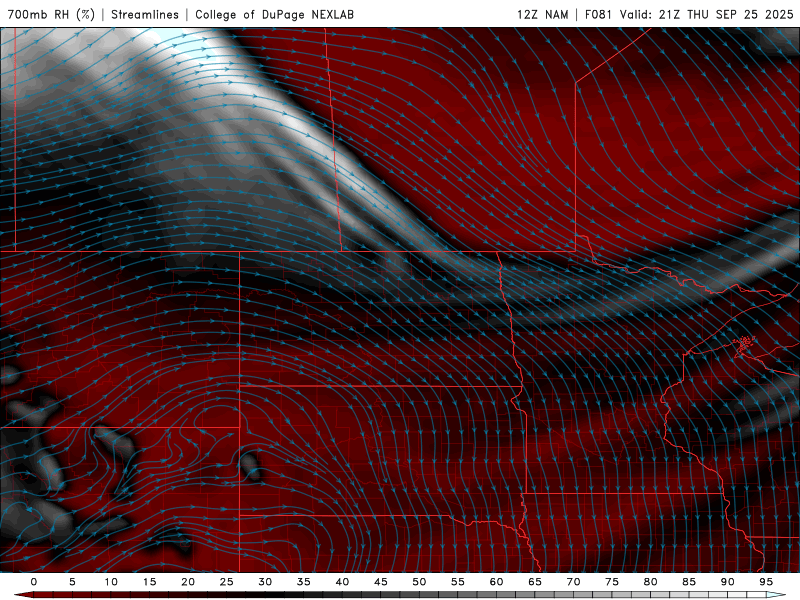Viewport: 800px width, 600px height.
Task: Click the "65" value on the color scale
Action: [535, 582]
